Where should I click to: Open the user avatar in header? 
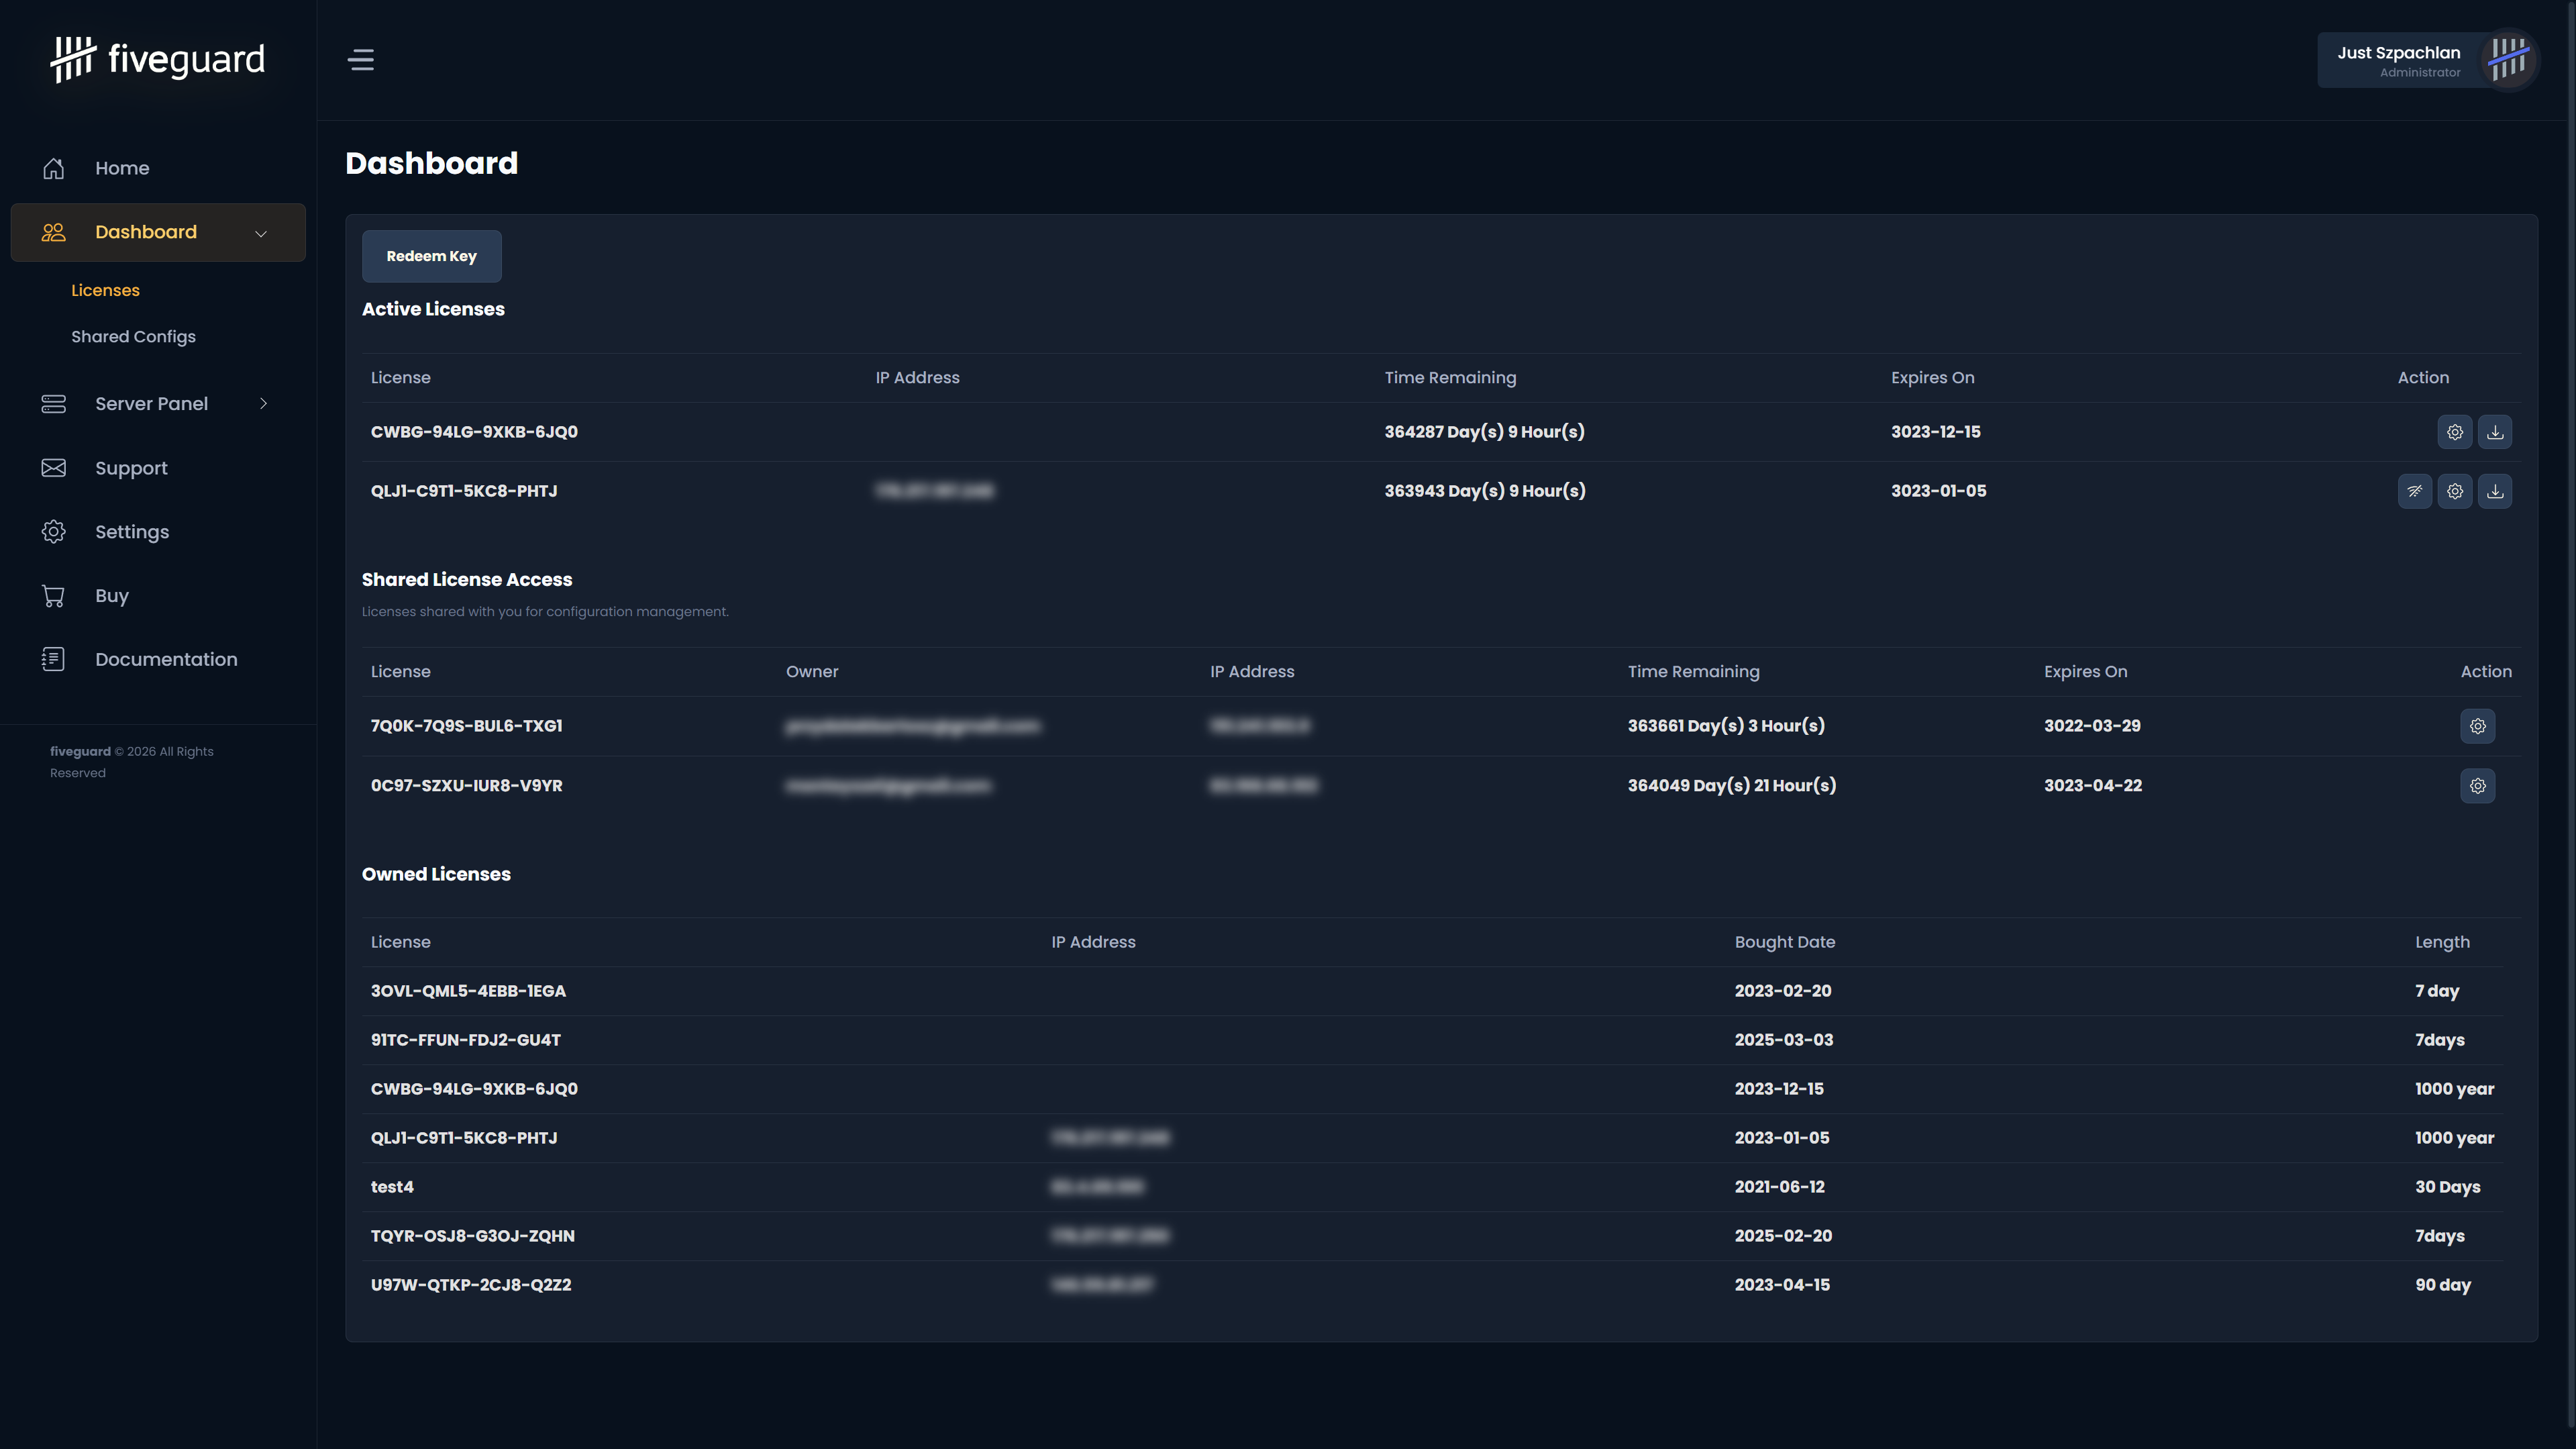click(x=2508, y=60)
